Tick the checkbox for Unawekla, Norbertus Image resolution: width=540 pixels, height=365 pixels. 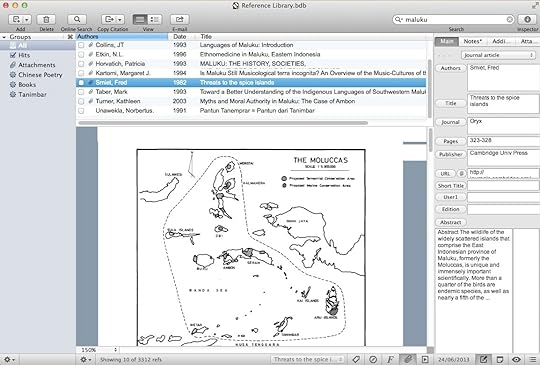[81, 111]
